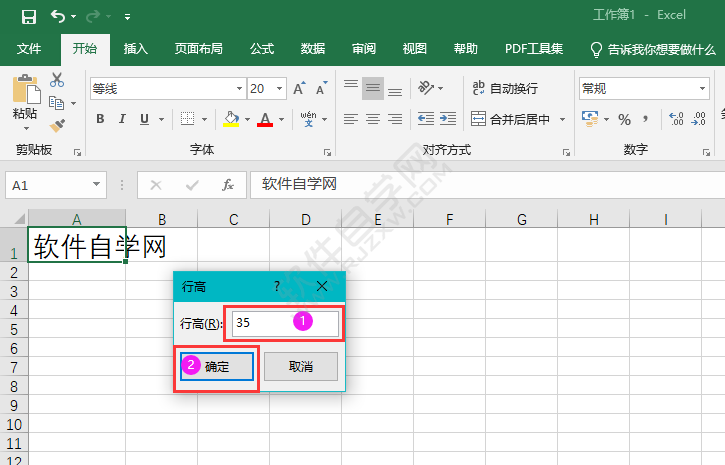The image size is (725, 465).
Task: Click the 取消 button in dialog
Action: click(x=301, y=367)
